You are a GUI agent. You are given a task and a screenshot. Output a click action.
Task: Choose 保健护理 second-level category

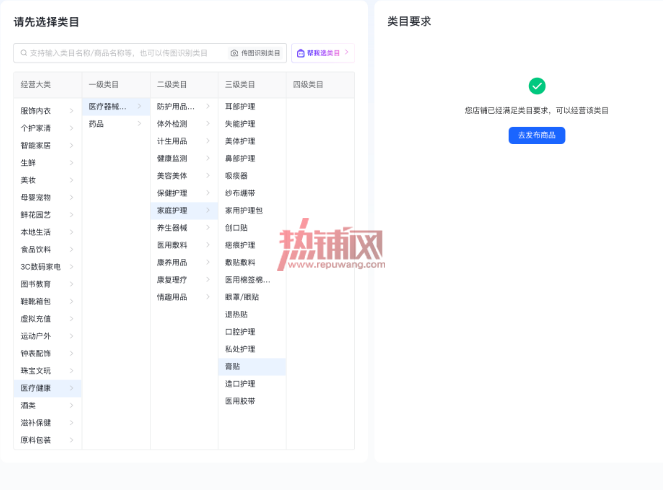point(184,193)
